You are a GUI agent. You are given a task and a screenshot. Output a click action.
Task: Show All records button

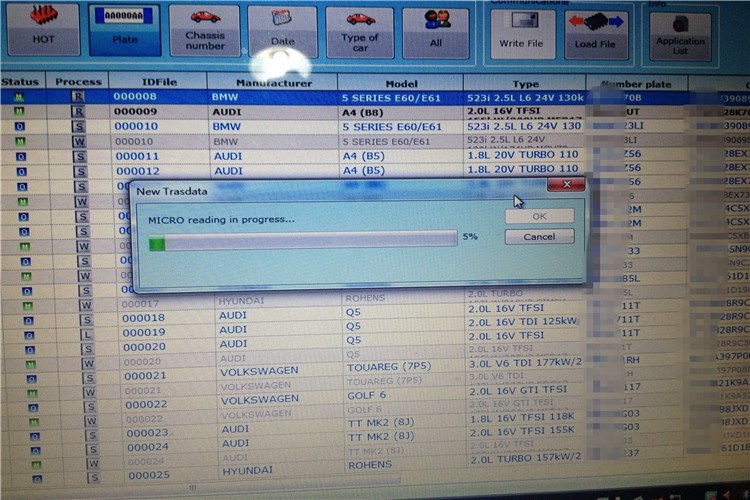click(436, 33)
